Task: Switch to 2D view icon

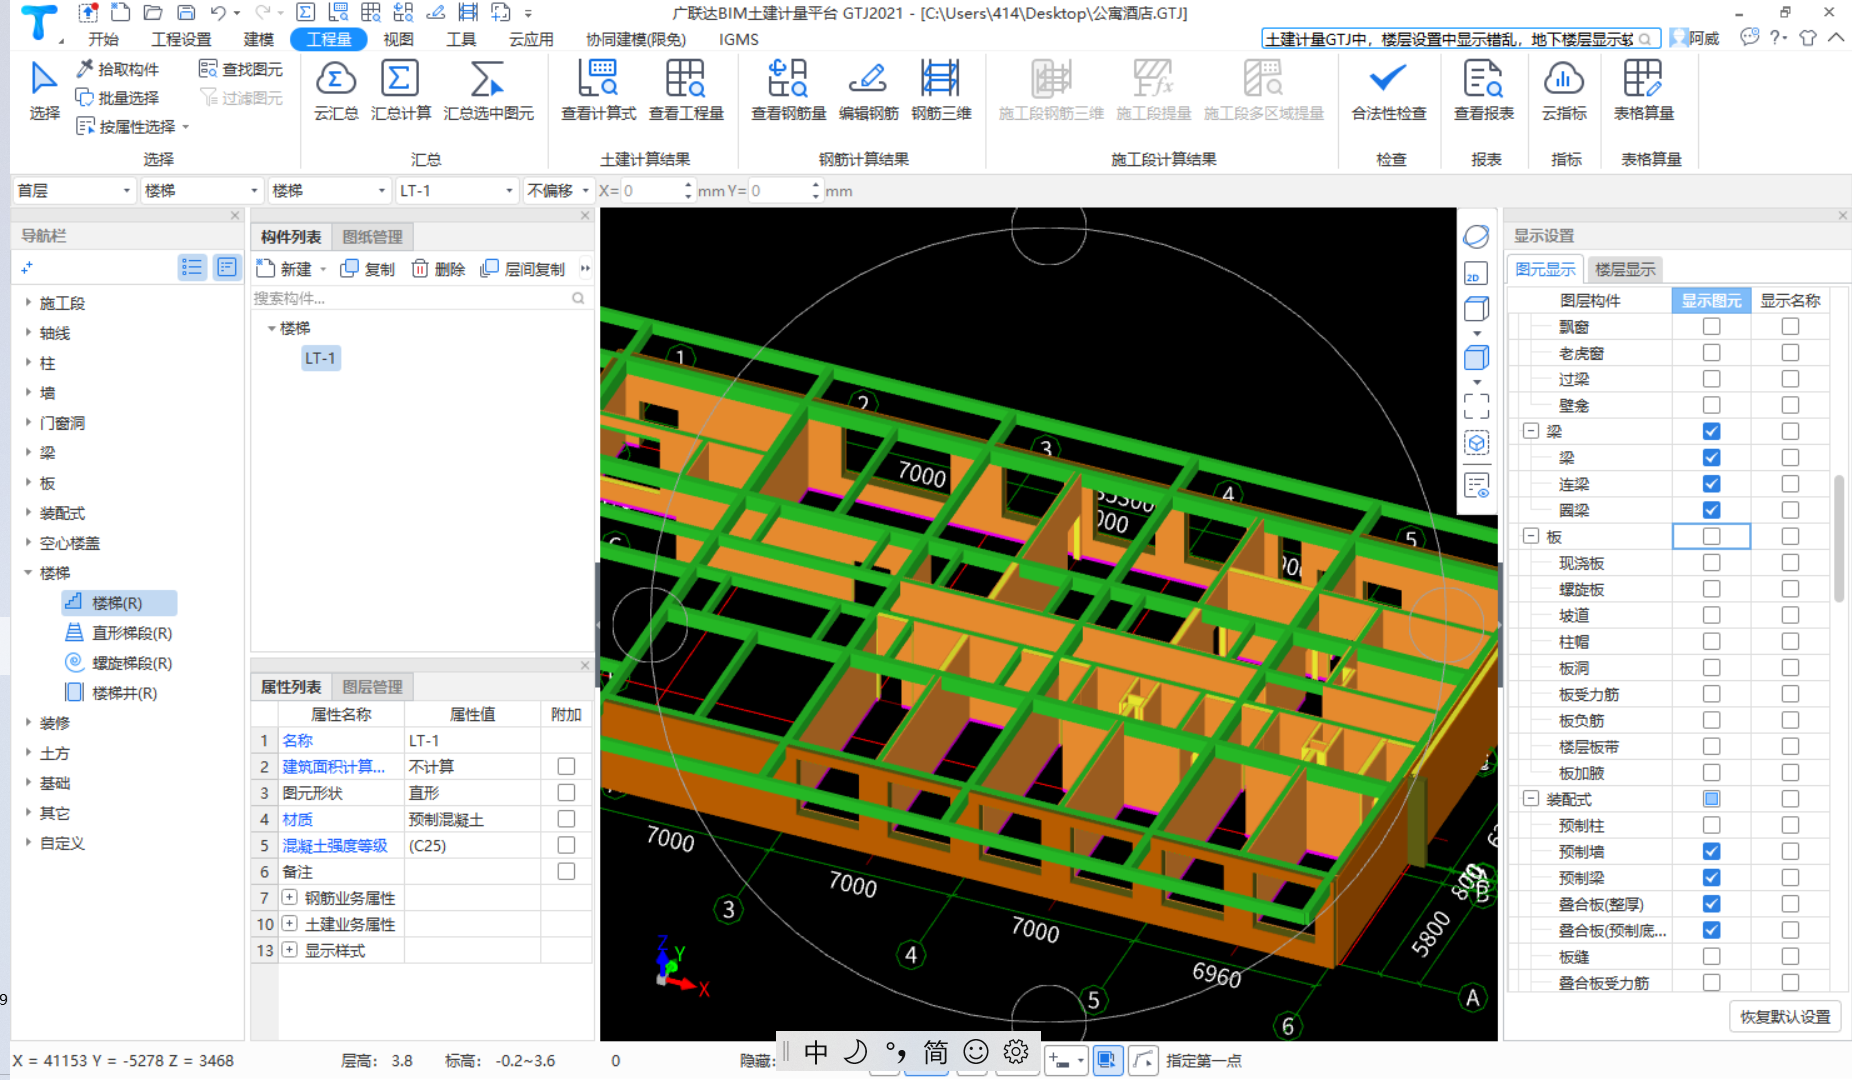Action: click(1476, 274)
